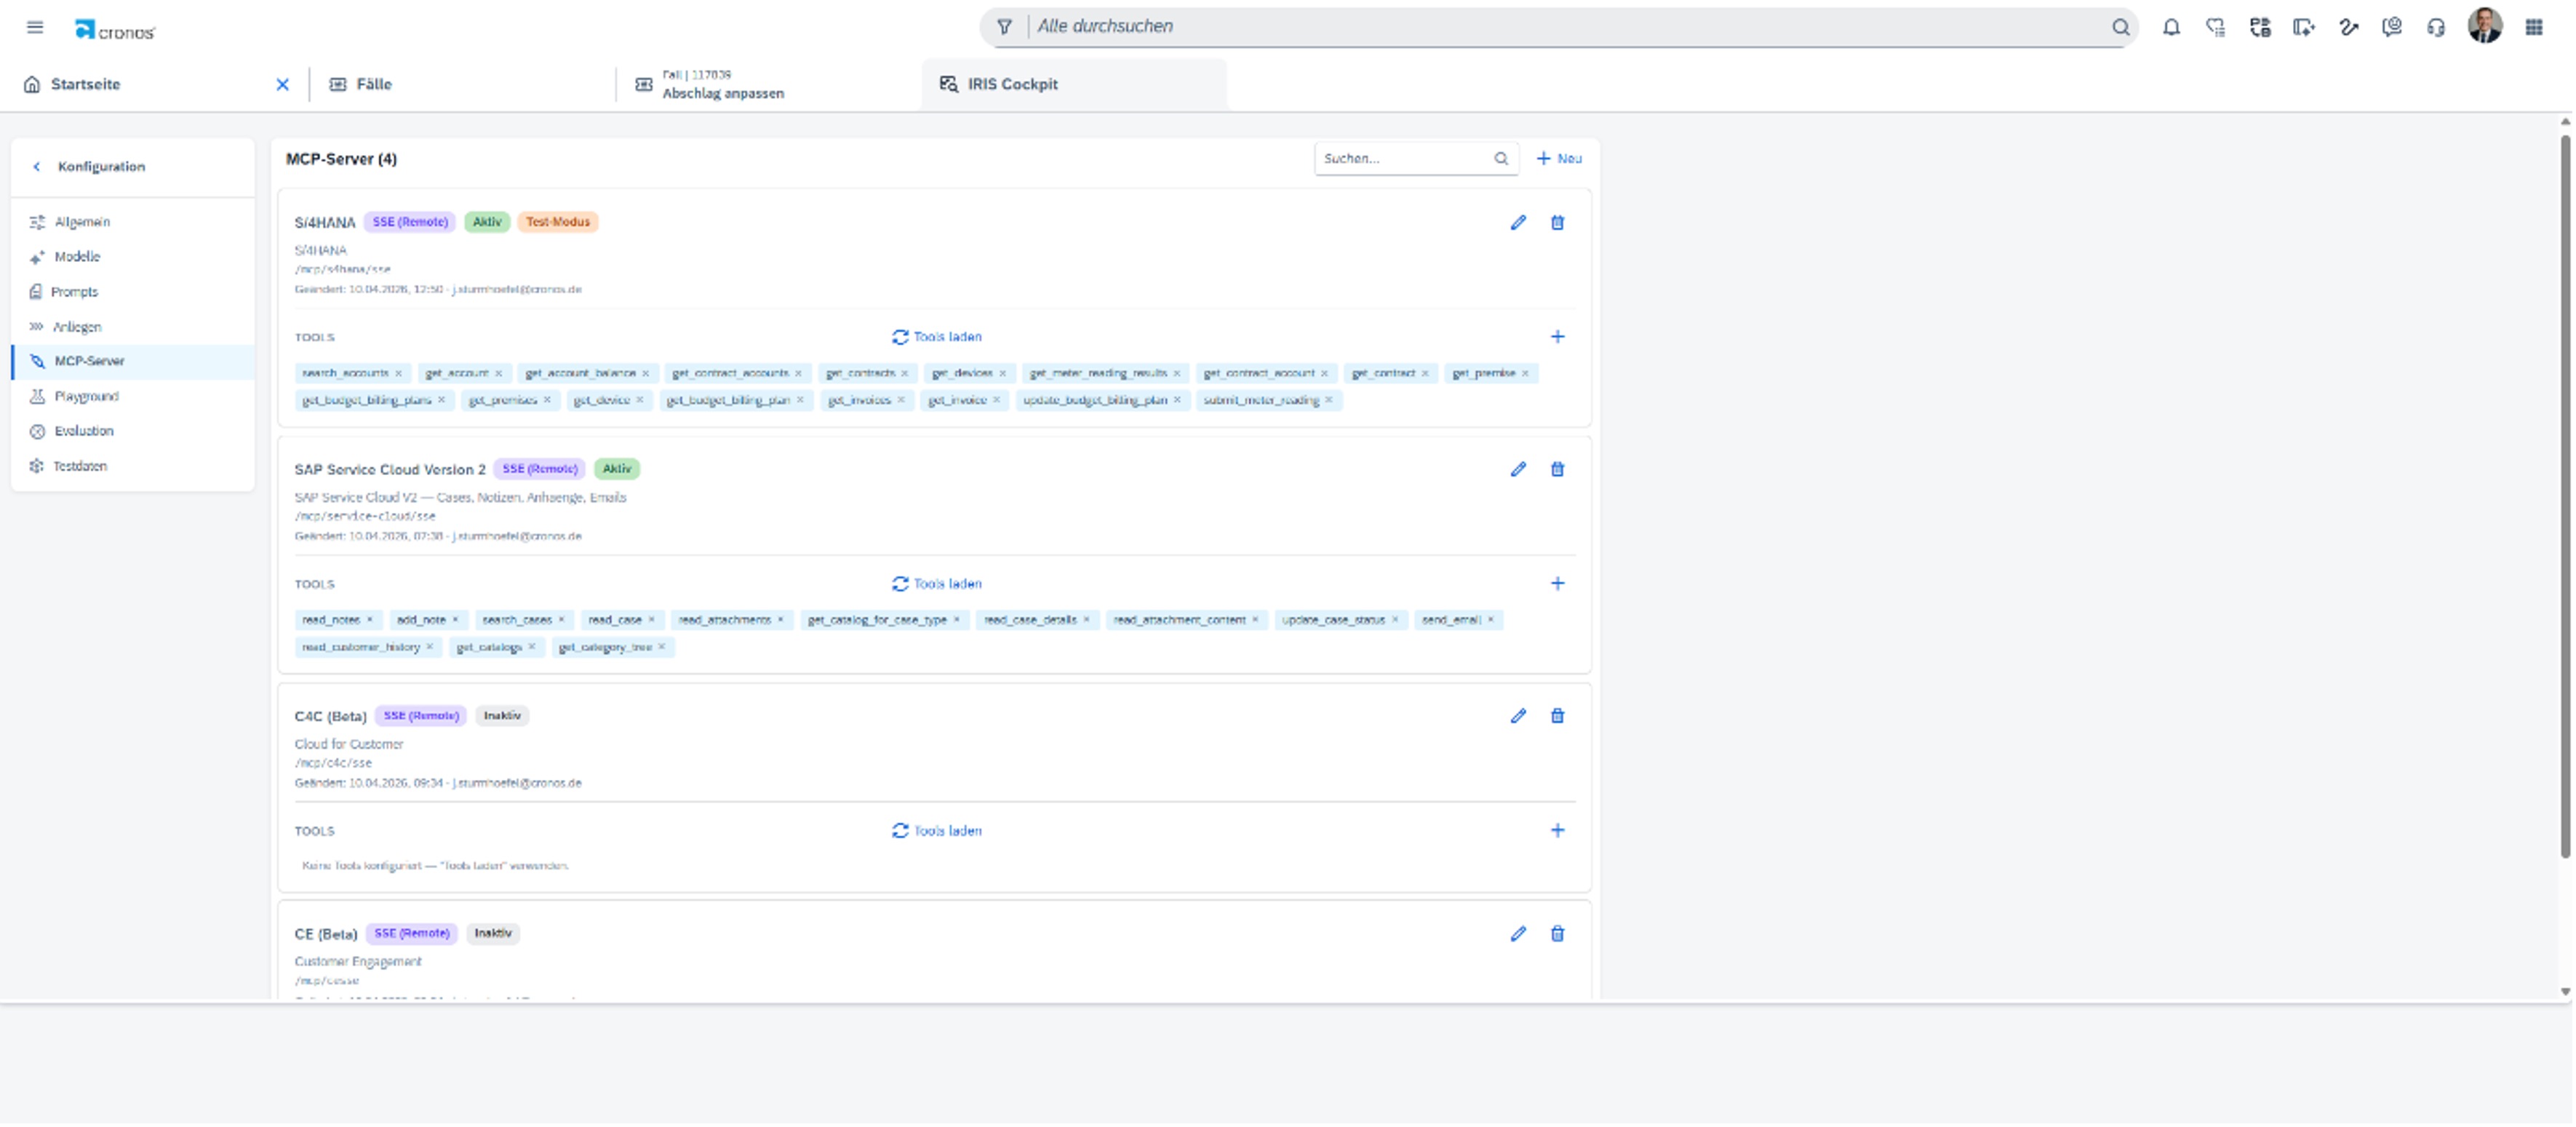Remove the update_case_status tool chip
The image size is (2576, 1127).
1394,621
